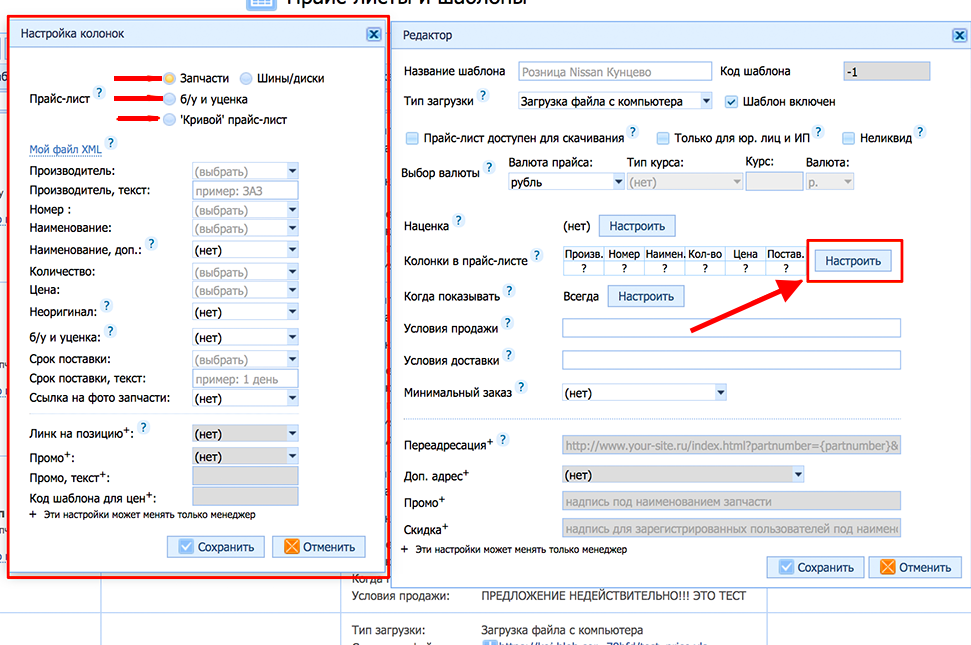Click help icon next to Прайс-лист label
Image resolution: width=971 pixels, height=645 pixels.
click(99, 94)
